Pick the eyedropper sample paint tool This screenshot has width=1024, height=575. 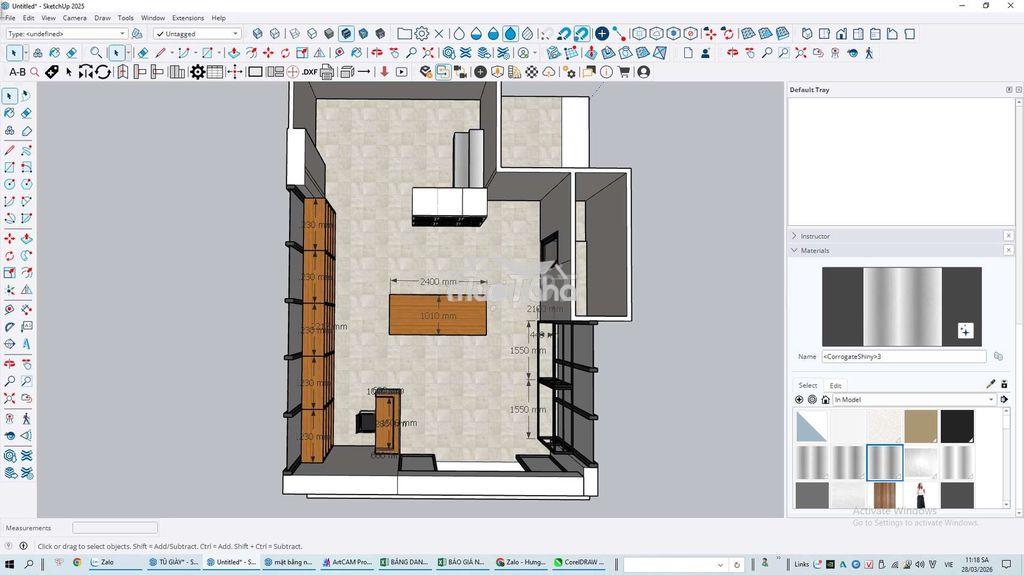(x=991, y=384)
